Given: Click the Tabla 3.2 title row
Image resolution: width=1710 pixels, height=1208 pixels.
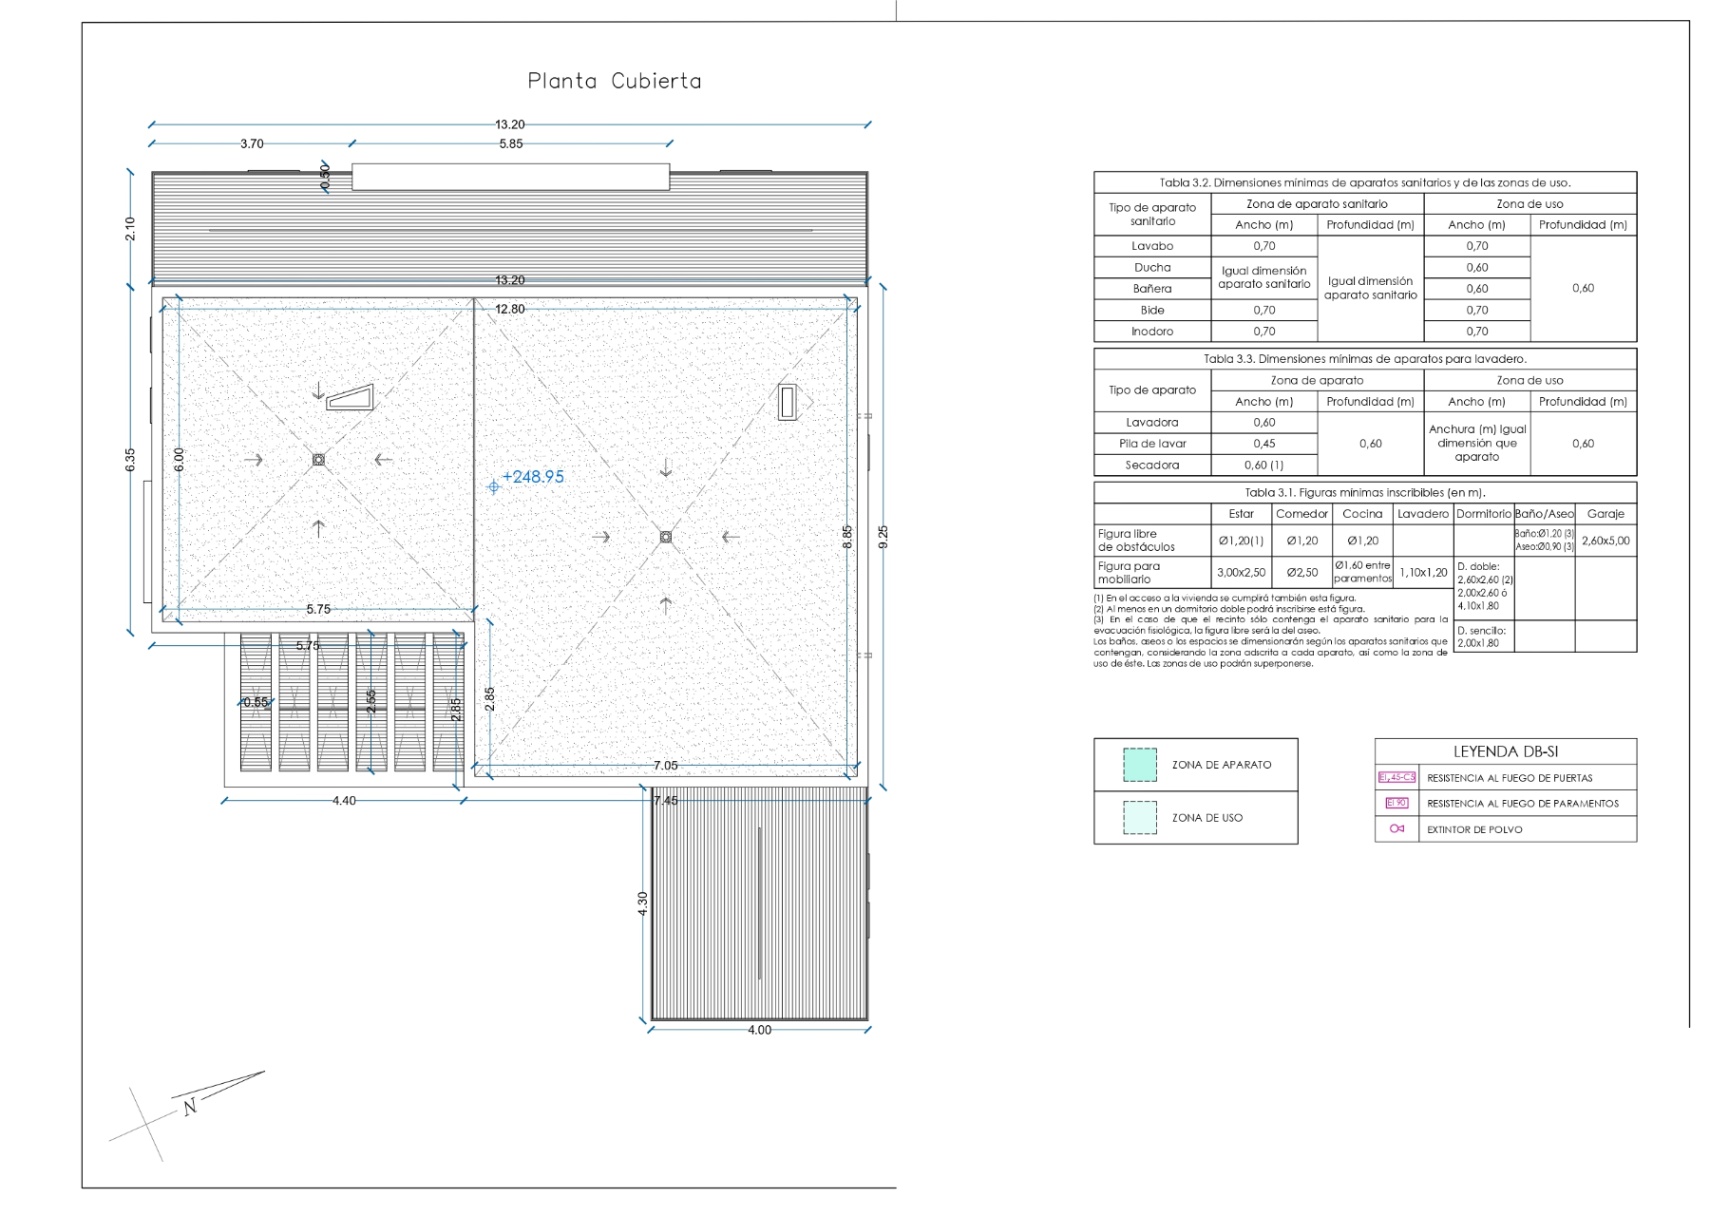Looking at the screenshot, I should [1364, 183].
